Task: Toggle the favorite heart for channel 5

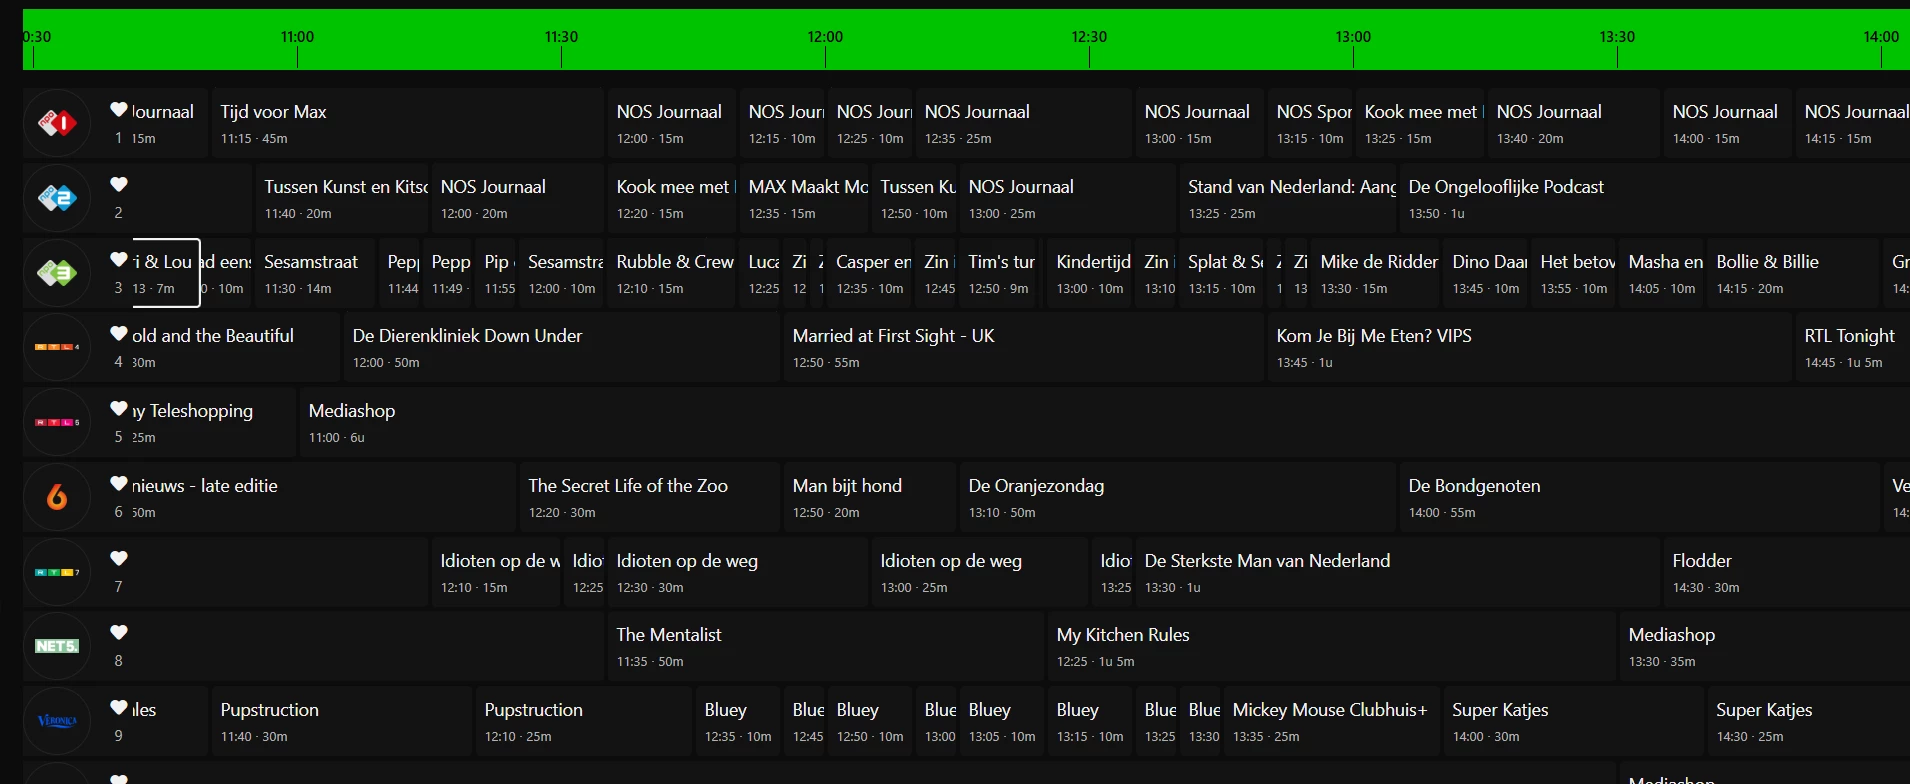Action: click(119, 408)
